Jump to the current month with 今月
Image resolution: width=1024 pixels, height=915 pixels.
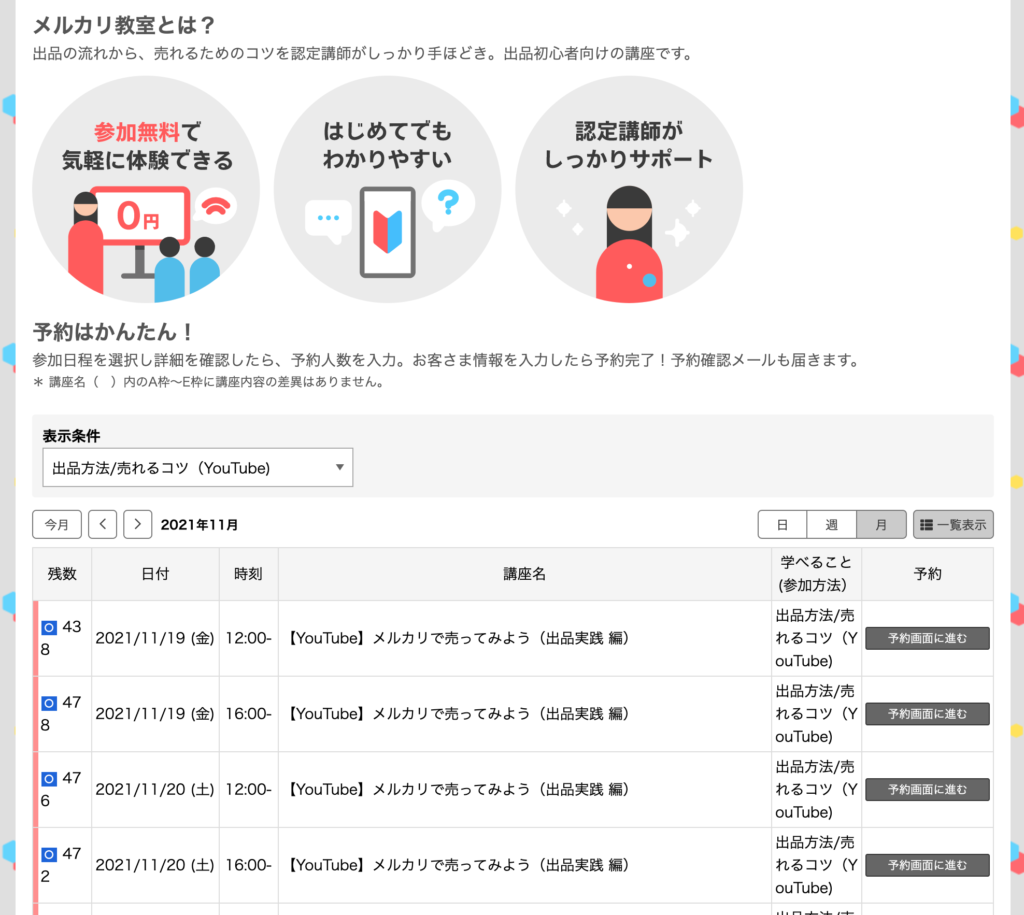pos(57,524)
